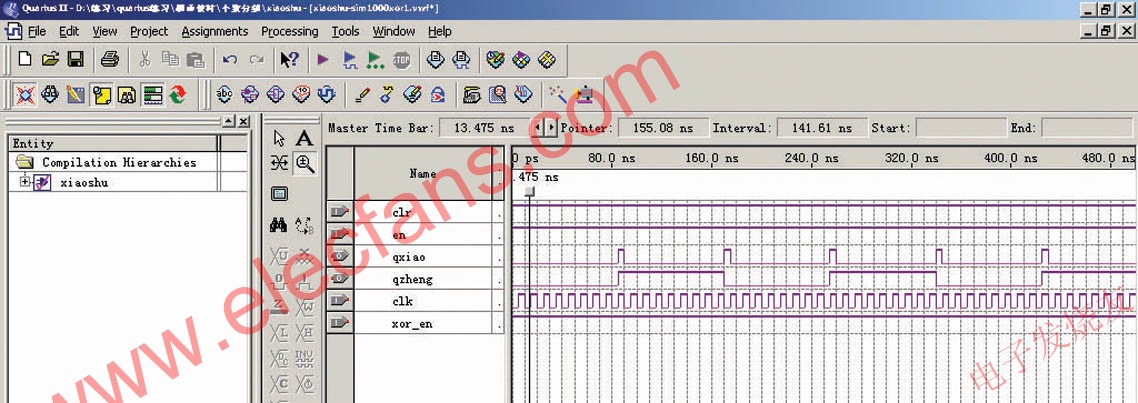Click the binoculars Find icon in waveform toolbar
The image size is (1138, 403).
279,226
